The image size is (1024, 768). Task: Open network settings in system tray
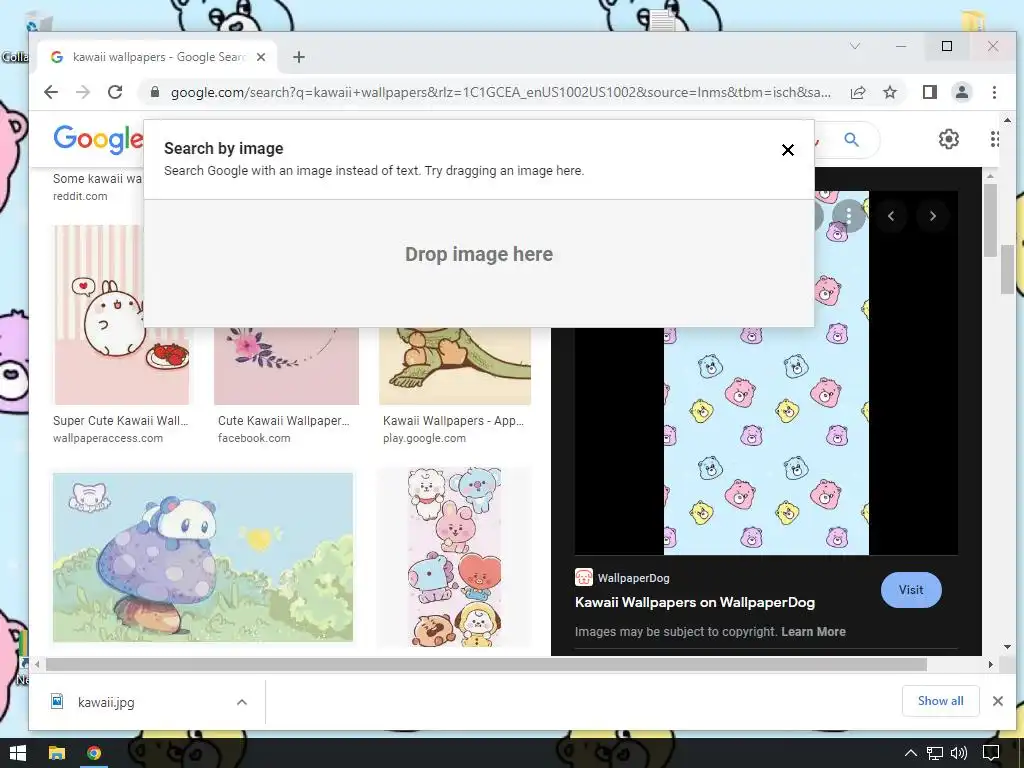coord(935,753)
